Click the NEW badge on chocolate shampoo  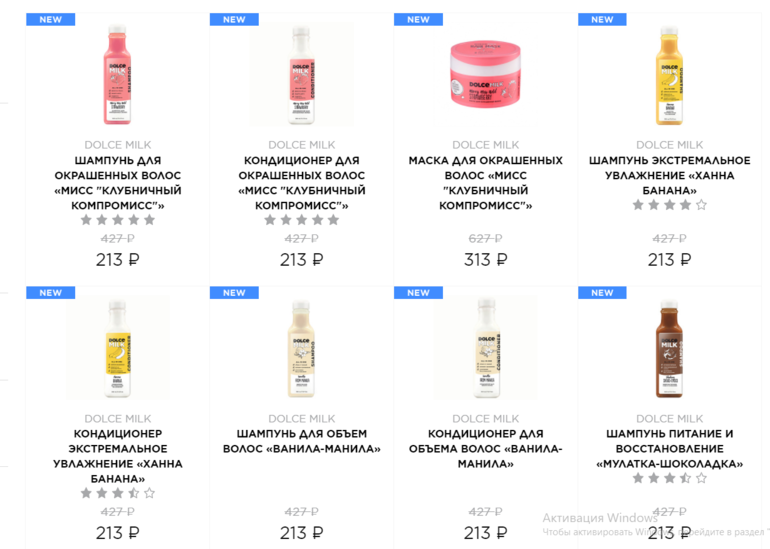click(602, 293)
